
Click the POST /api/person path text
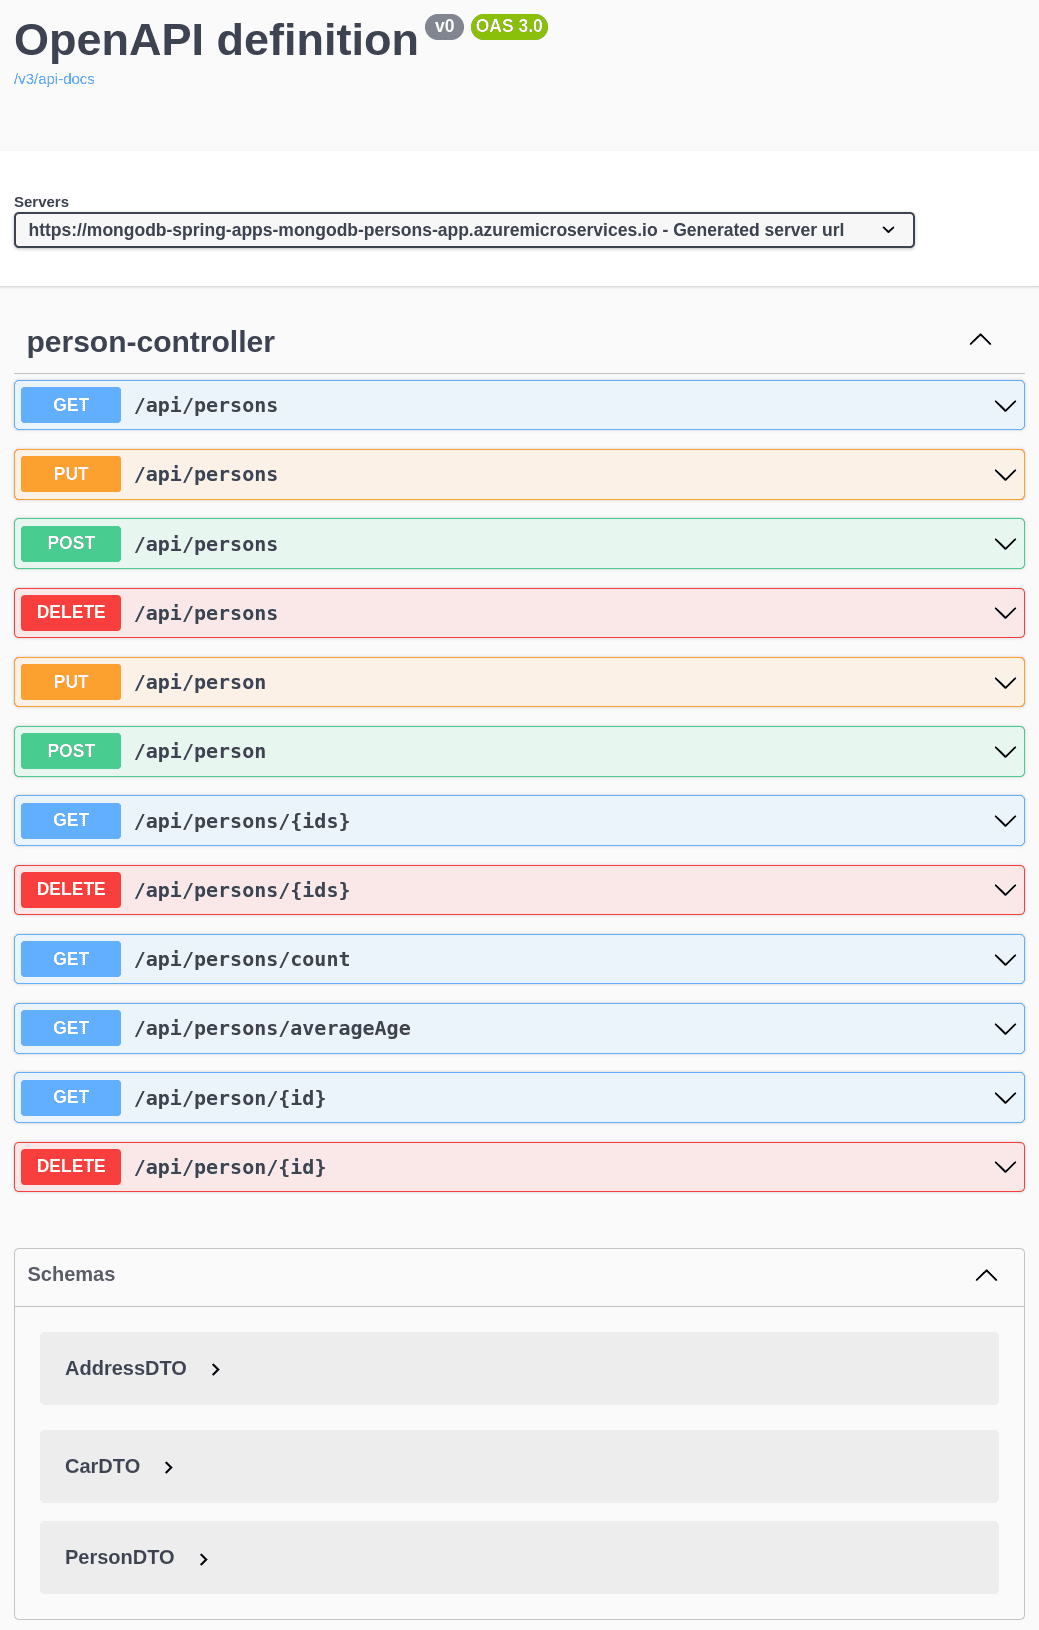(200, 752)
